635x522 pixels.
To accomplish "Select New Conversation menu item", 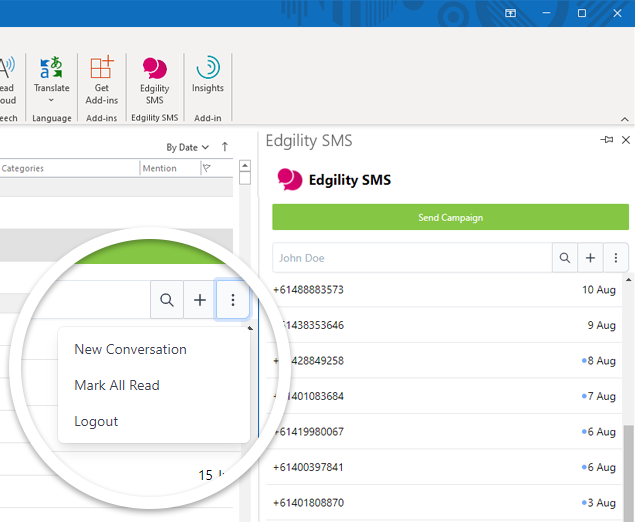I will [x=130, y=349].
